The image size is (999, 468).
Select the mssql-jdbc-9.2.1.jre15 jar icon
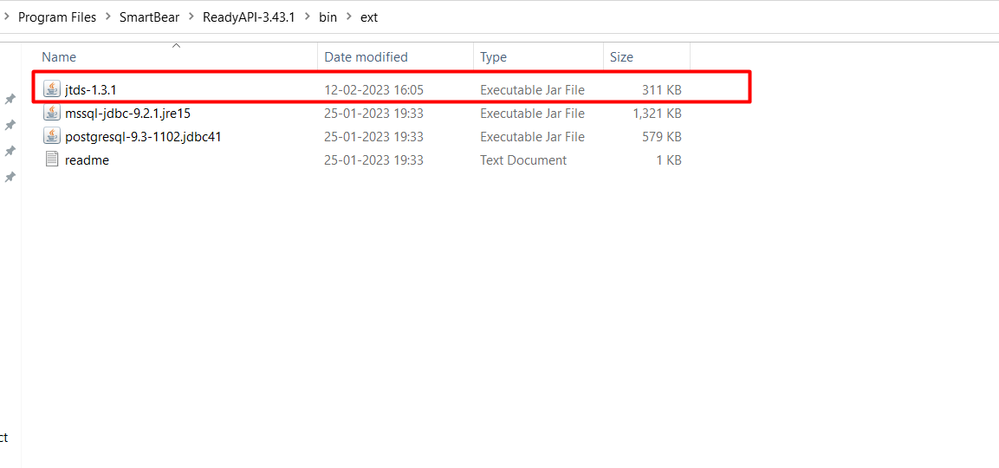coord(52,113)
